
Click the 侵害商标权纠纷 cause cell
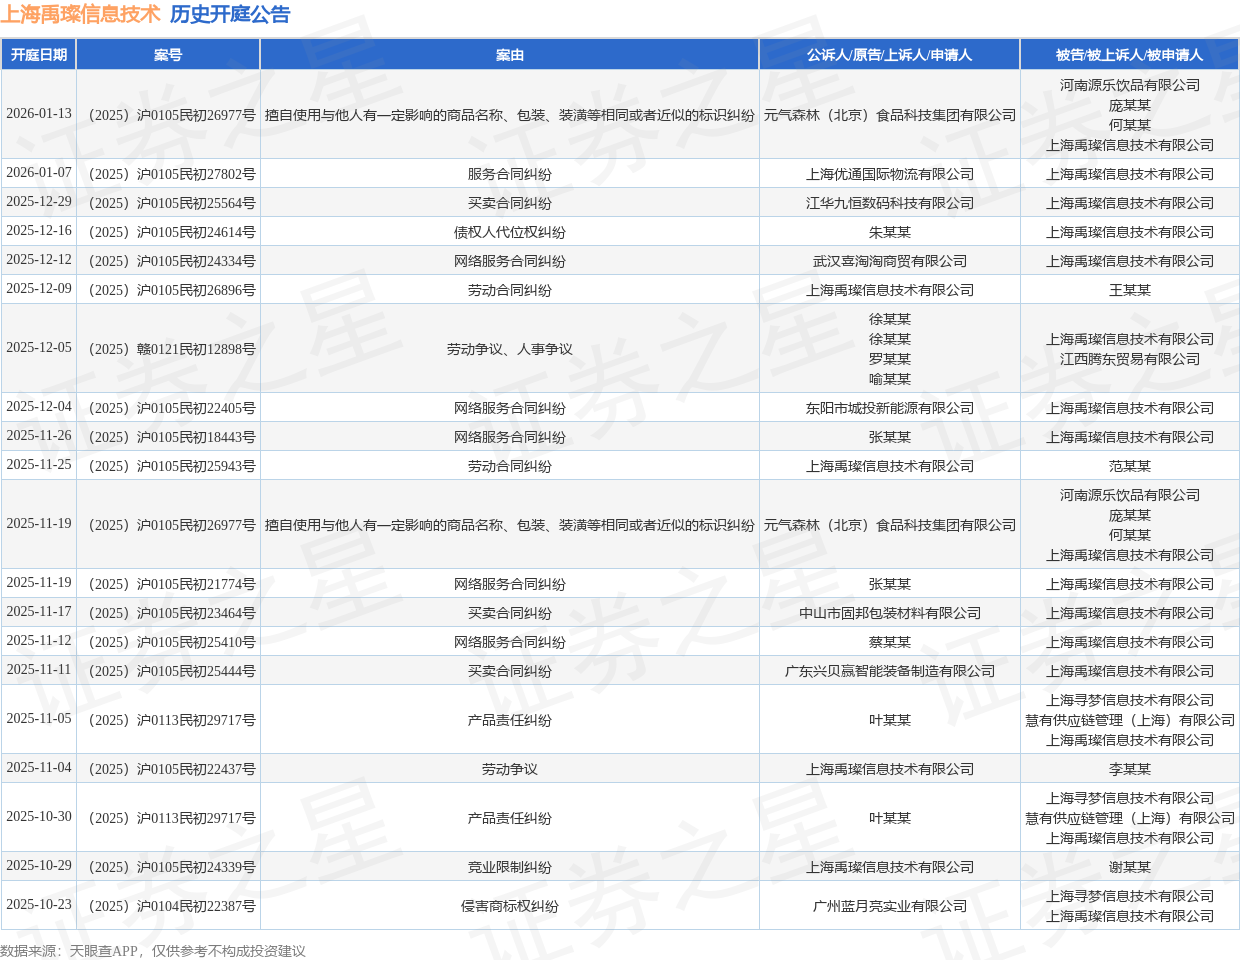pos(510,906)
